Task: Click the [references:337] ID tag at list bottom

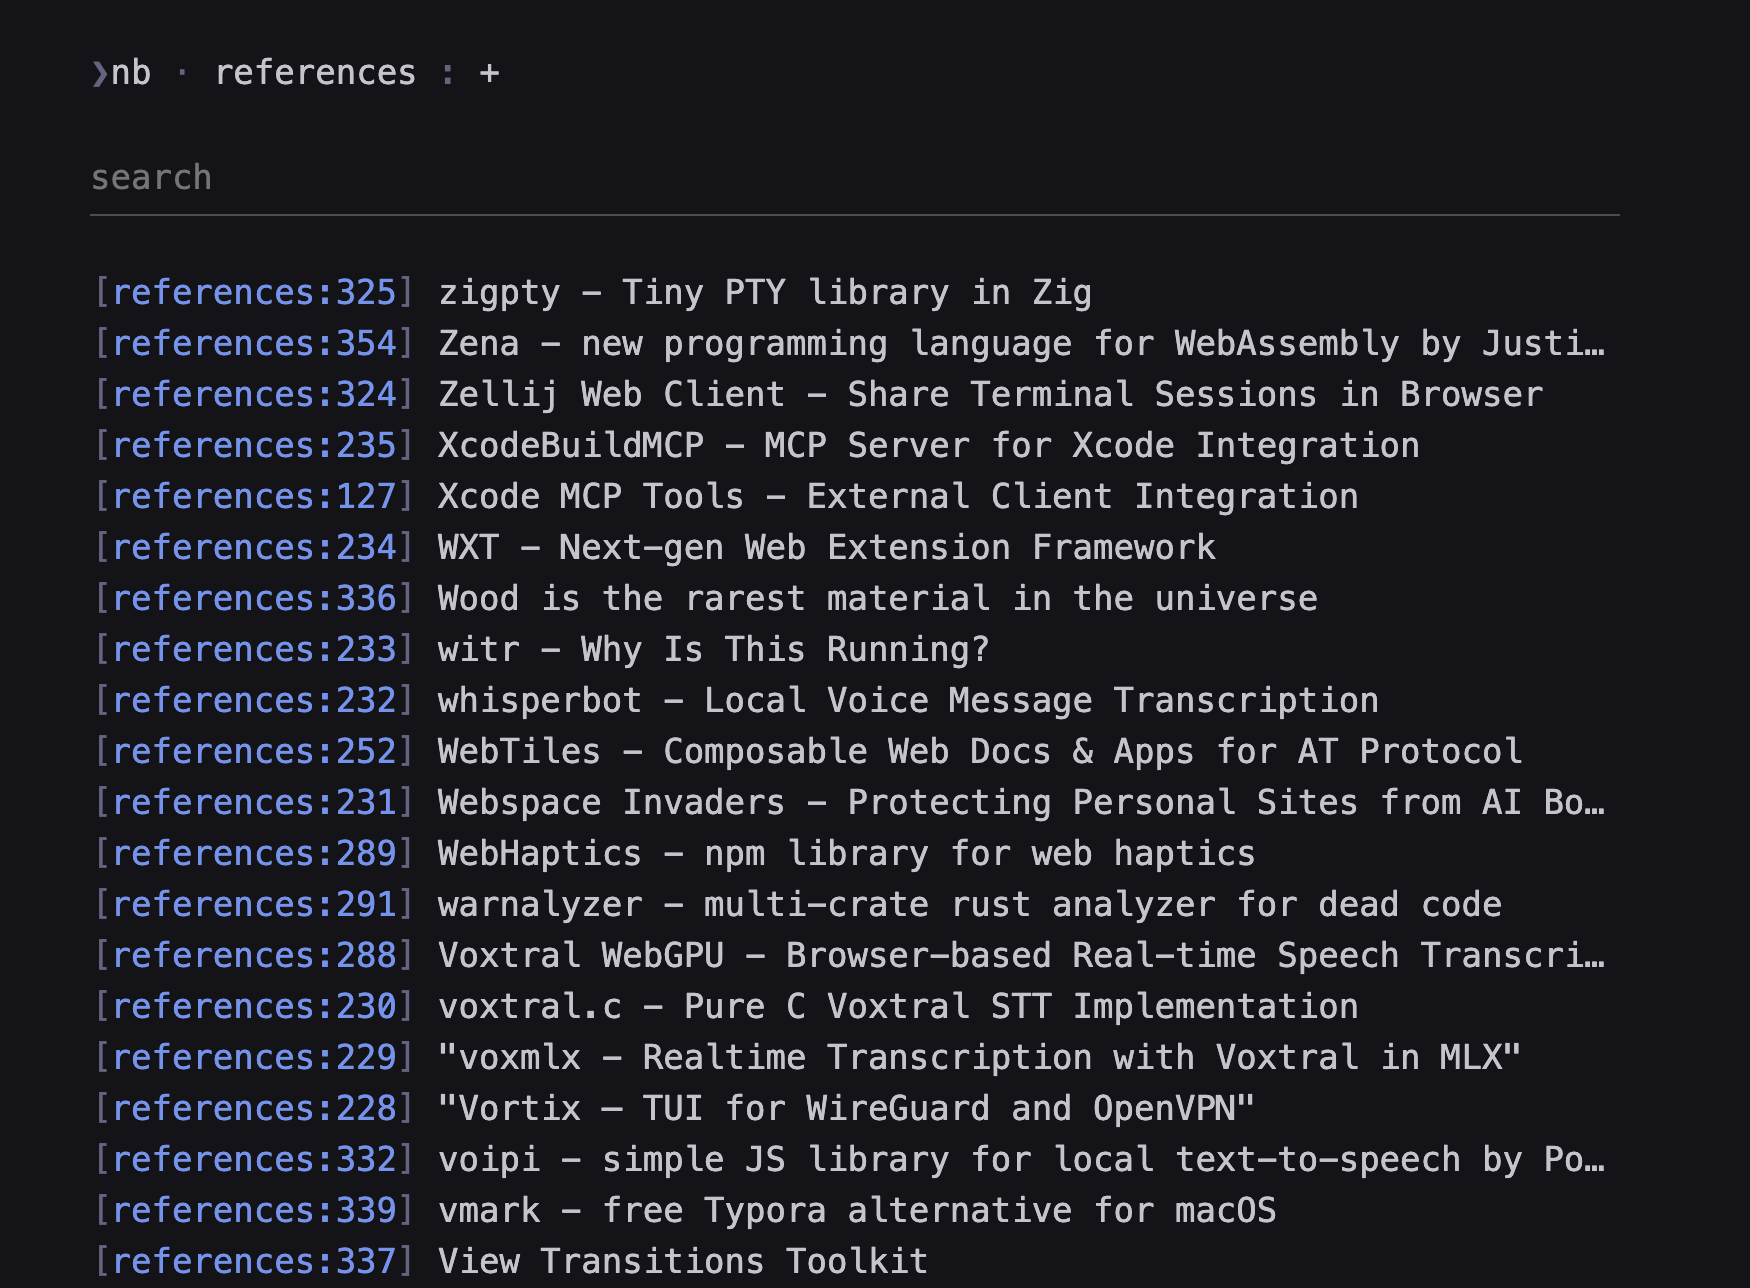Action: pos(253,1260)
